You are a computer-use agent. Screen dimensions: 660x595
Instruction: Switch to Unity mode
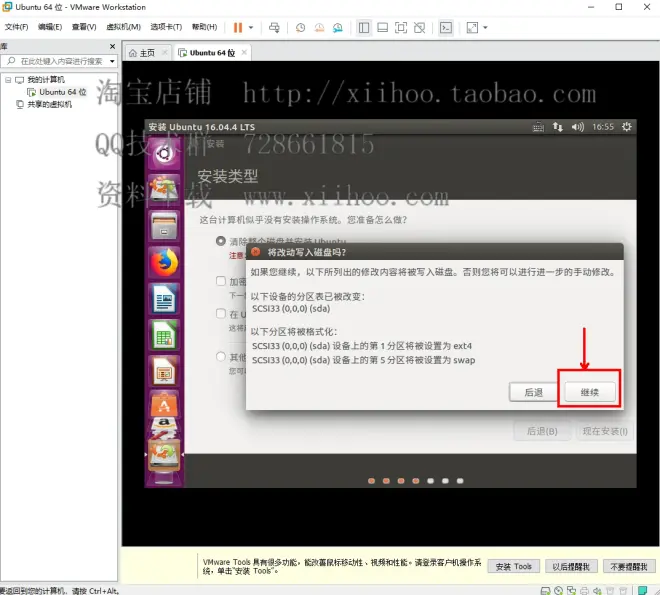click(x=419, y=28)
